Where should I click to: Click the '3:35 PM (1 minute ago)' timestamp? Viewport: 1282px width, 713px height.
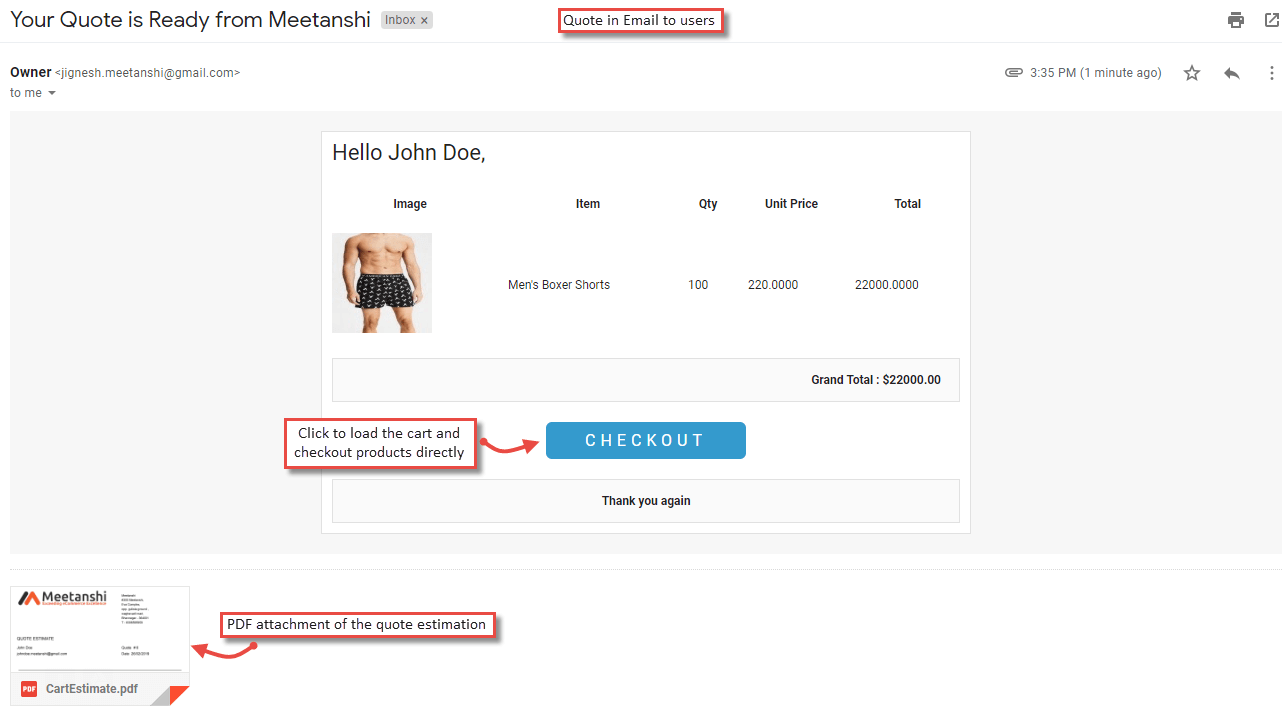click(1096, 73)
